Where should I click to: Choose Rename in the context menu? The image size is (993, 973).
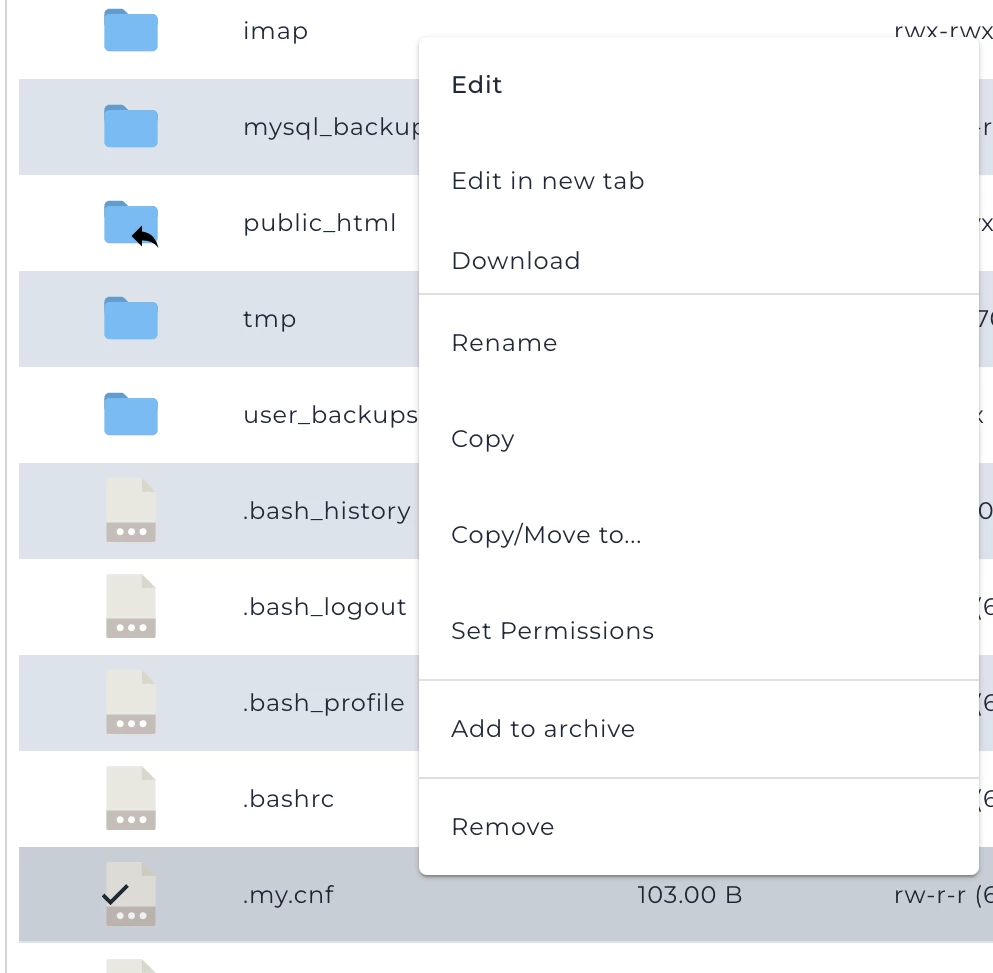(x=504, y=343)
